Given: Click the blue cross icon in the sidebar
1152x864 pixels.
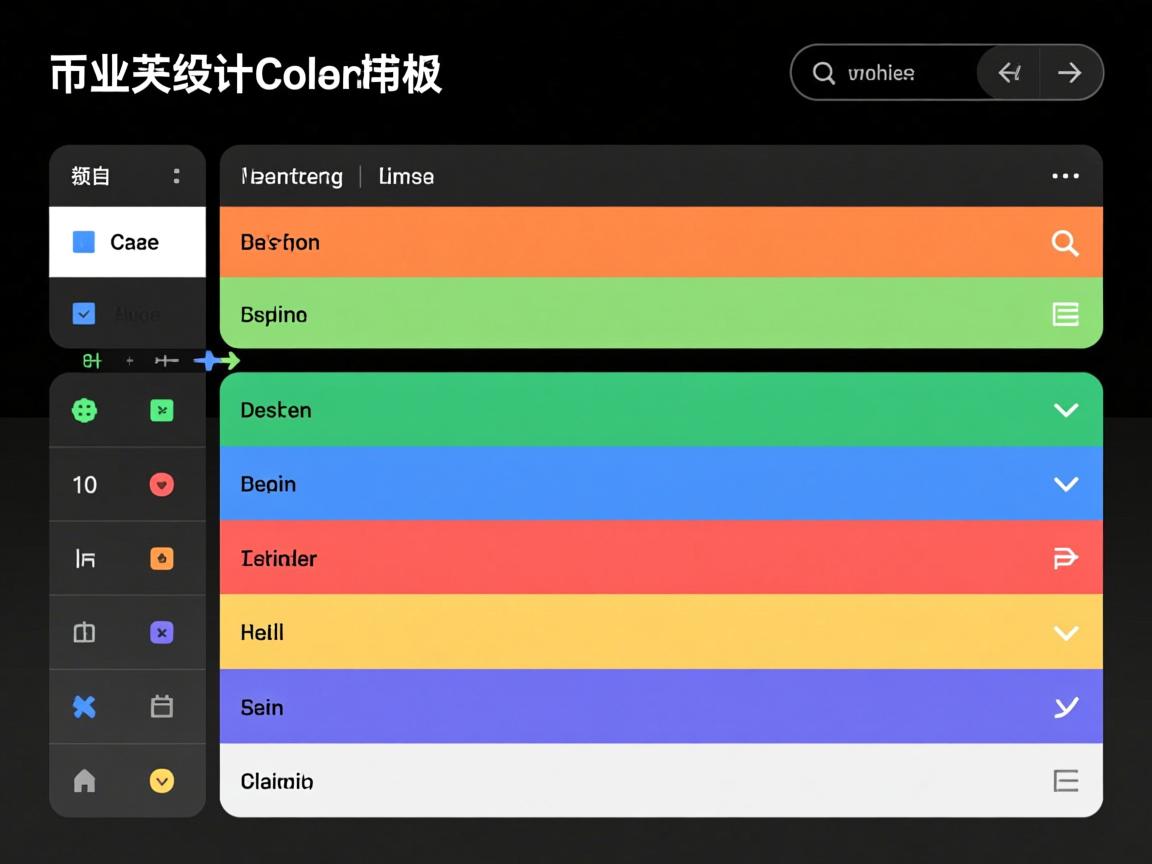Looking at the screenshot, I should (x=84, y=707).
